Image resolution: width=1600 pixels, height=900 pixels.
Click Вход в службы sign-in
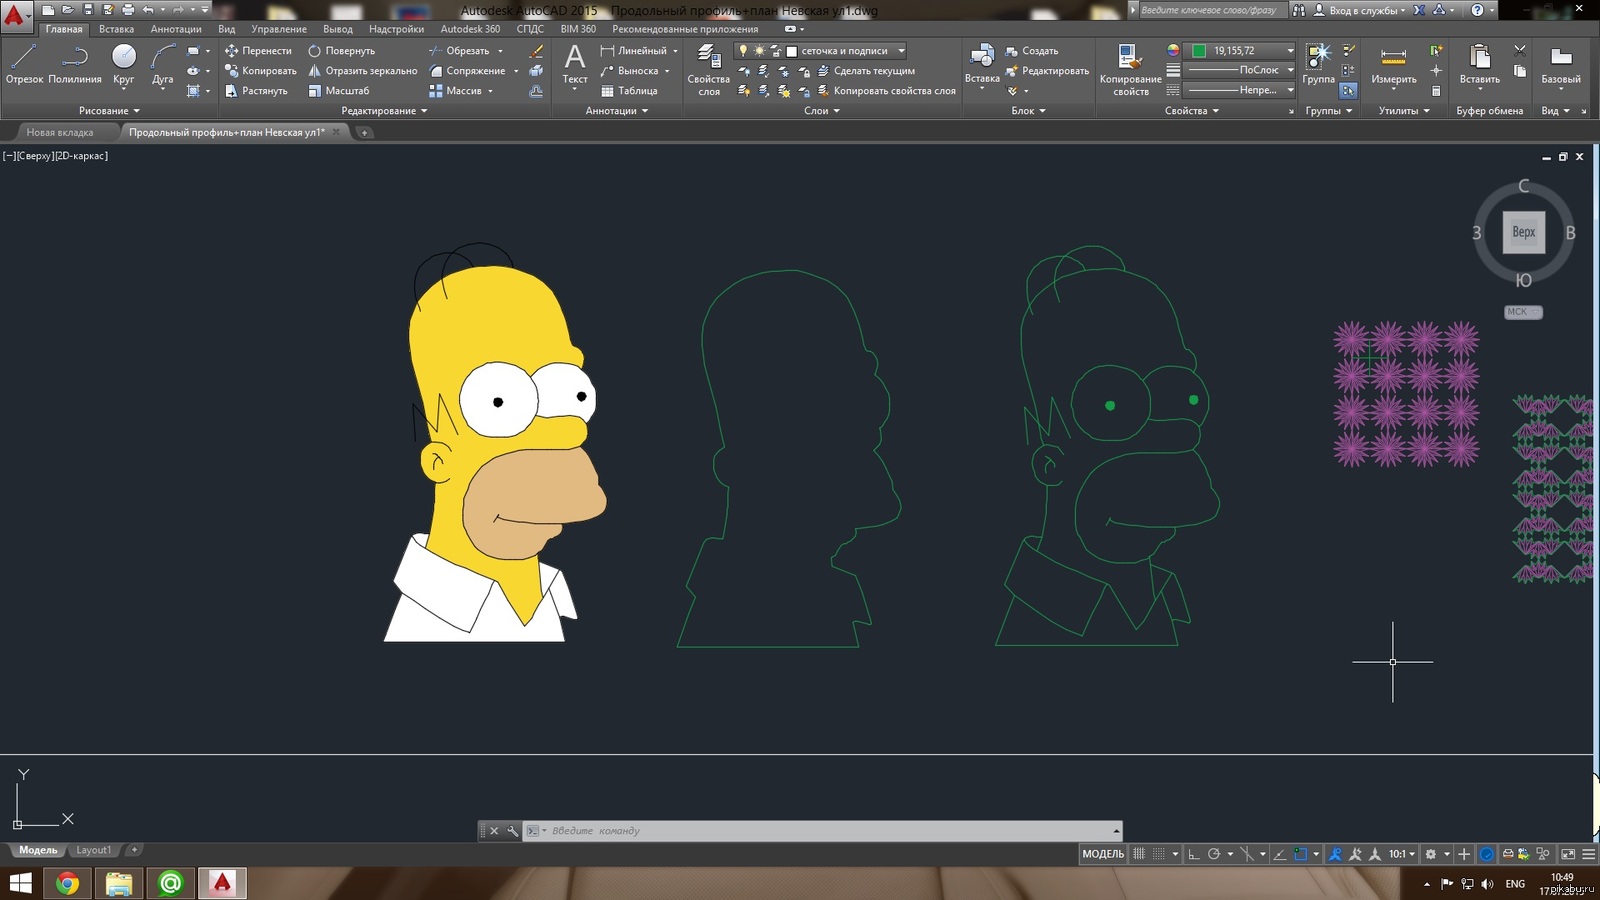(x=1360, y=10)
